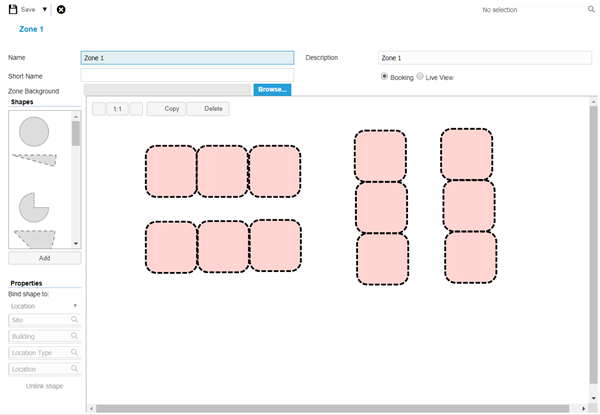Click the Site field search icon
The height and width of the screenshot is (415, 600).
[74, 321]
